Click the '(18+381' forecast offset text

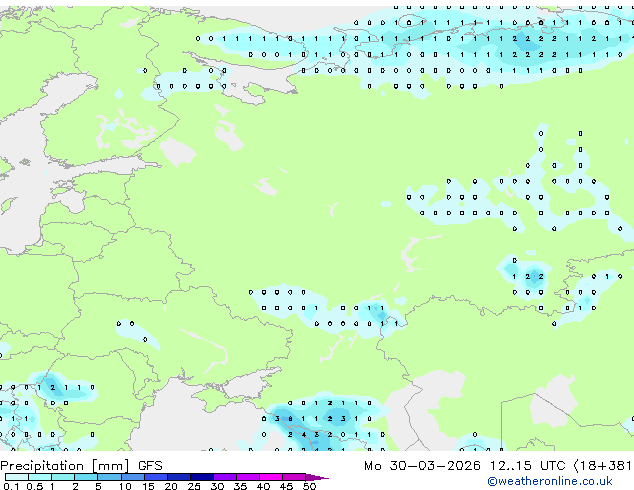pos(603,466)
